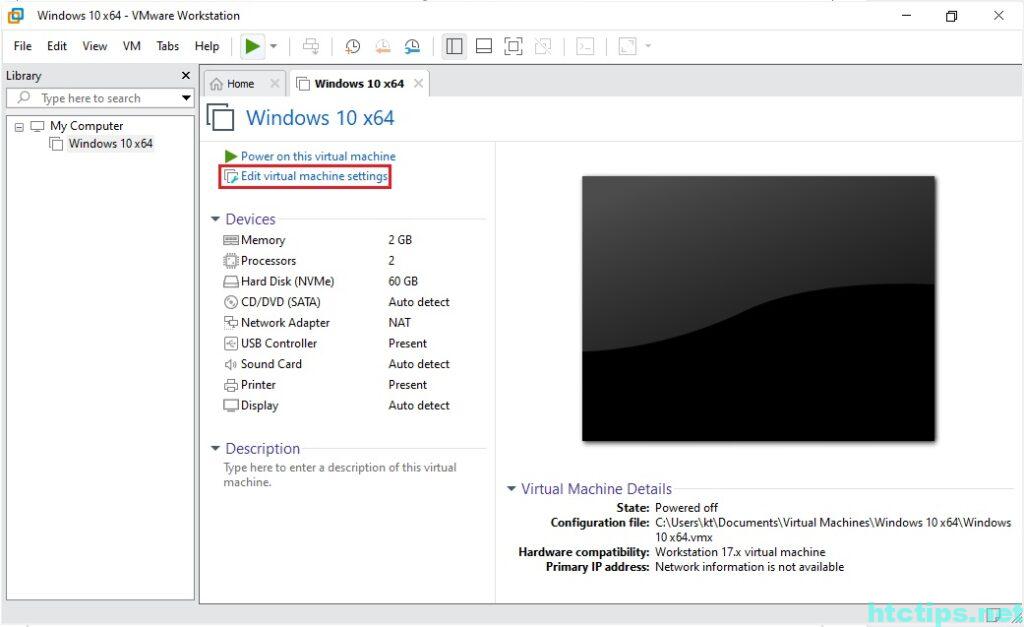Click the console view toolbar icon
This screenshot has width=1024, height=627.
(585, 46)
